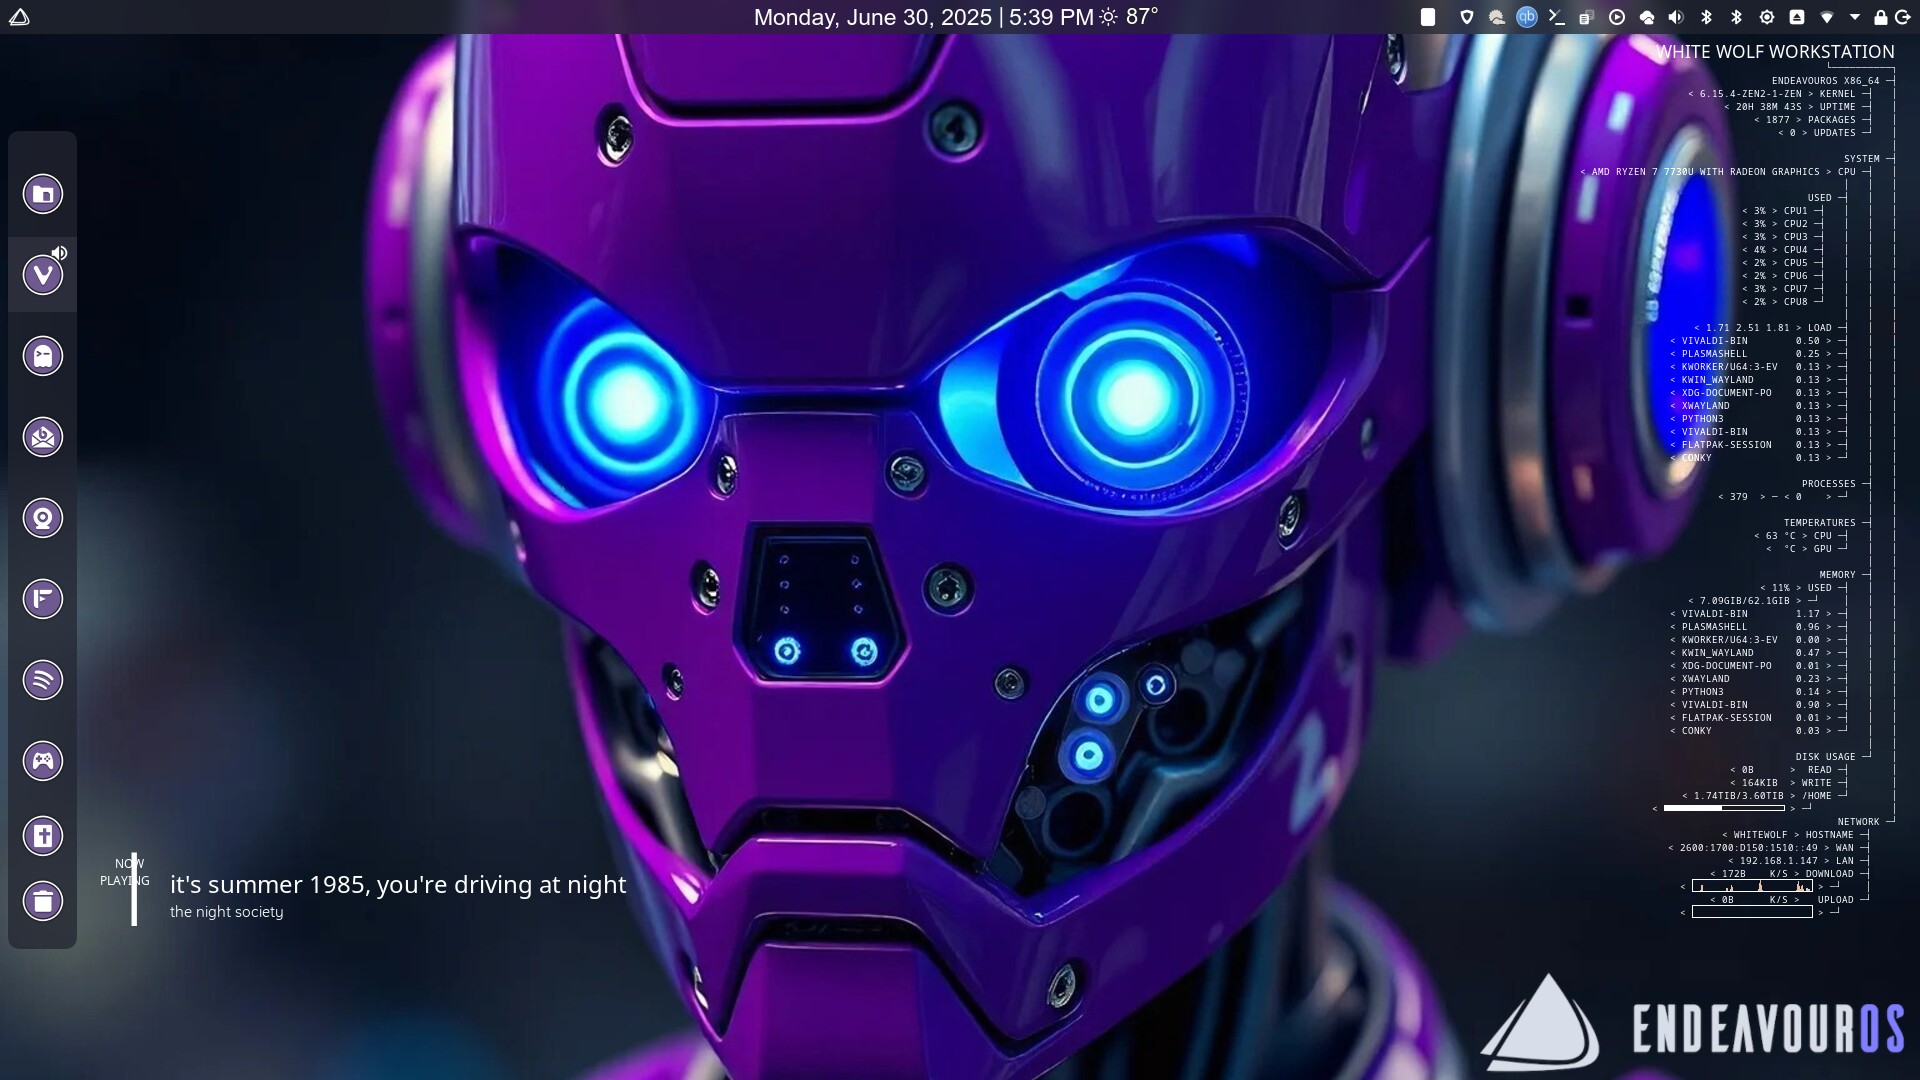Open the F-logo app in dock
The image size is (1920, 1080).
43,599
